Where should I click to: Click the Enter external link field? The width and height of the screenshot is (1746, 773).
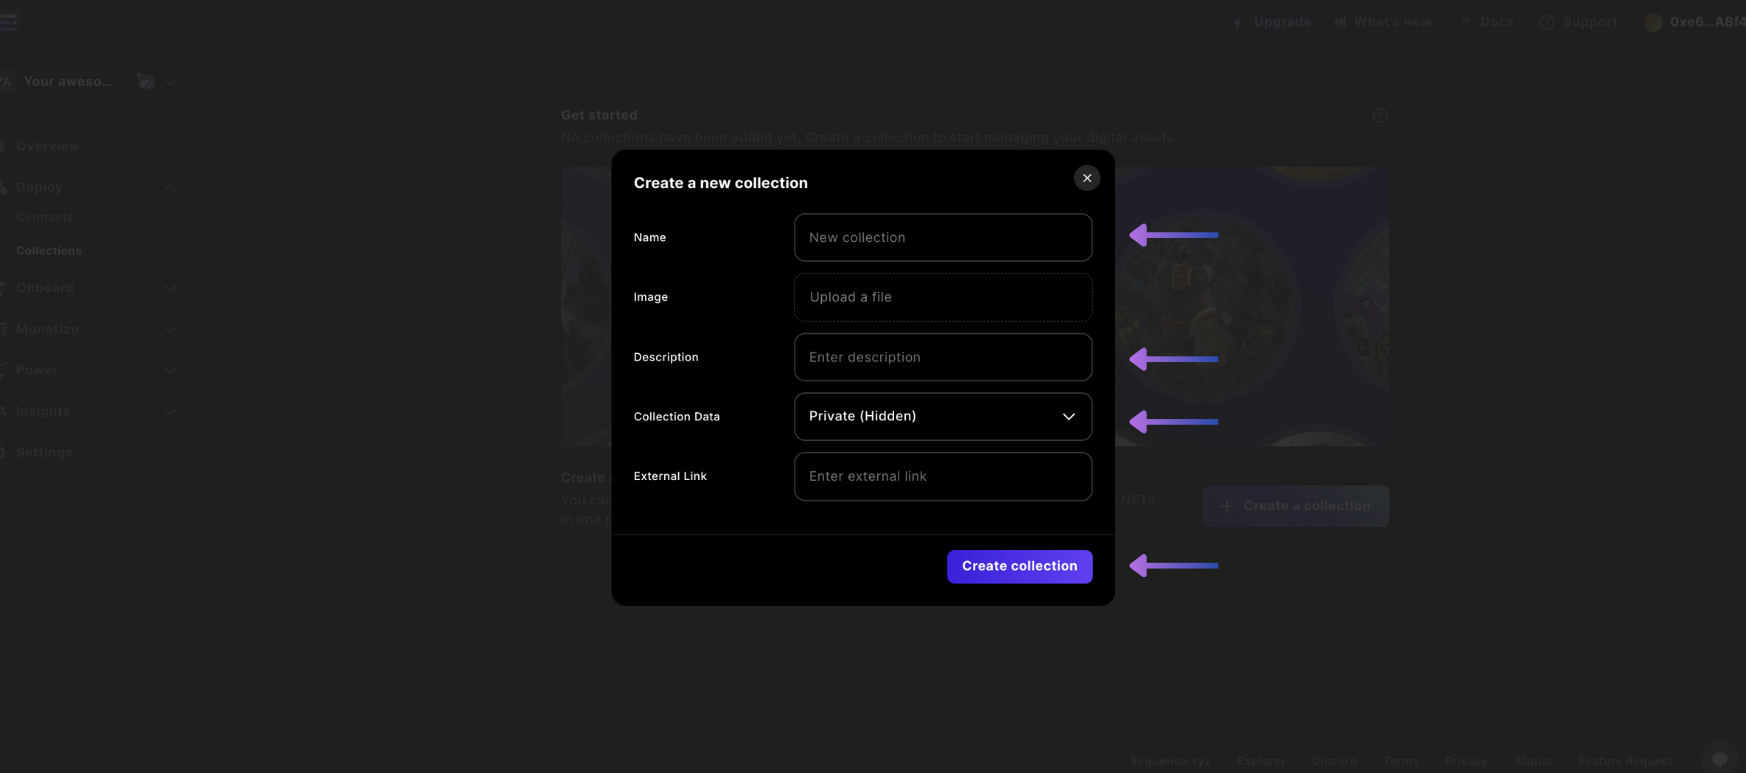[943, 476]
